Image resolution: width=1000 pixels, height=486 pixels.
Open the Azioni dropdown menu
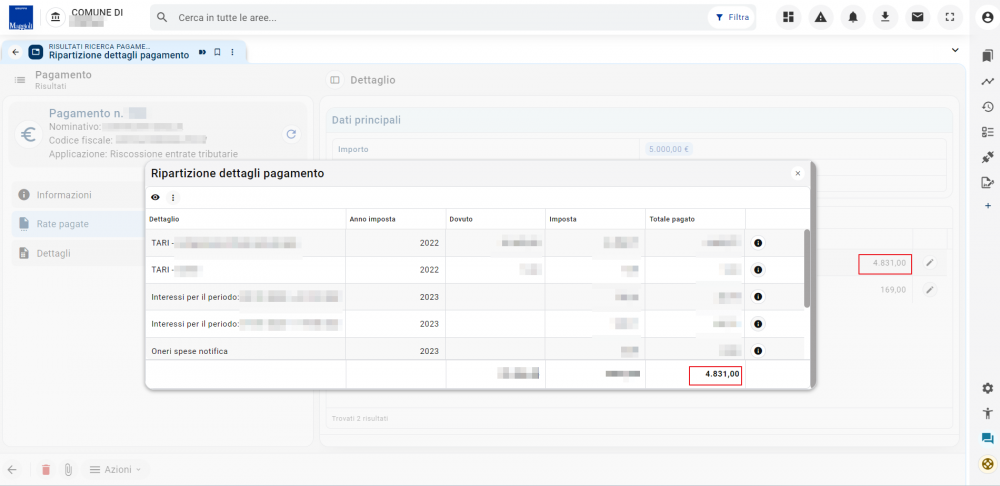coord(115,469)
